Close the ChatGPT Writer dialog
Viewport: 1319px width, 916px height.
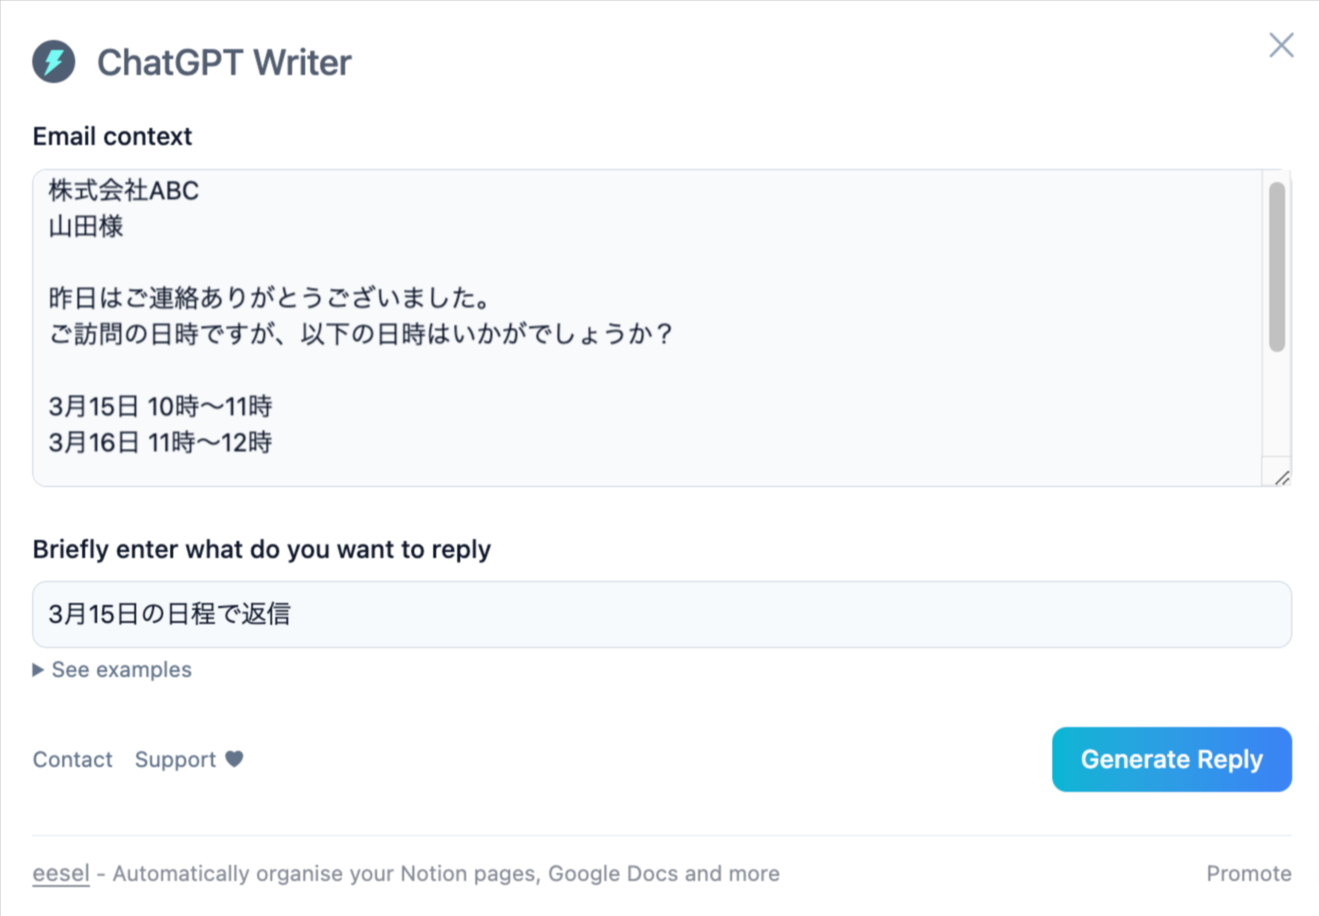(1281, 45)
